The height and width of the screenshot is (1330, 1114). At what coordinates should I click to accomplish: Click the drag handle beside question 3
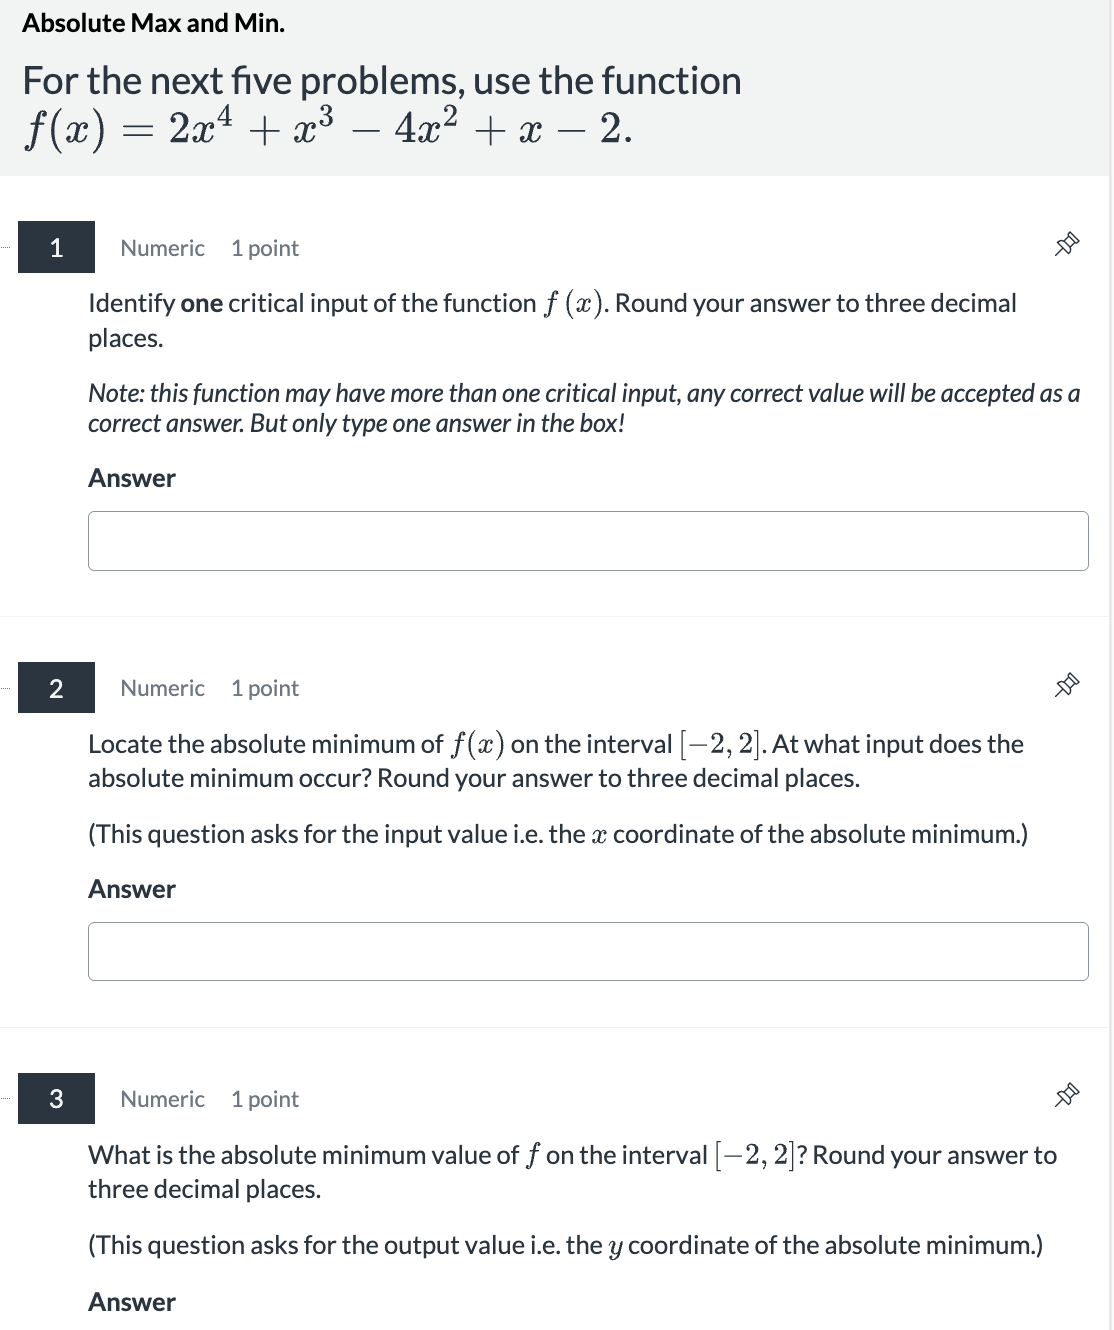click(x=4, y=1098)
